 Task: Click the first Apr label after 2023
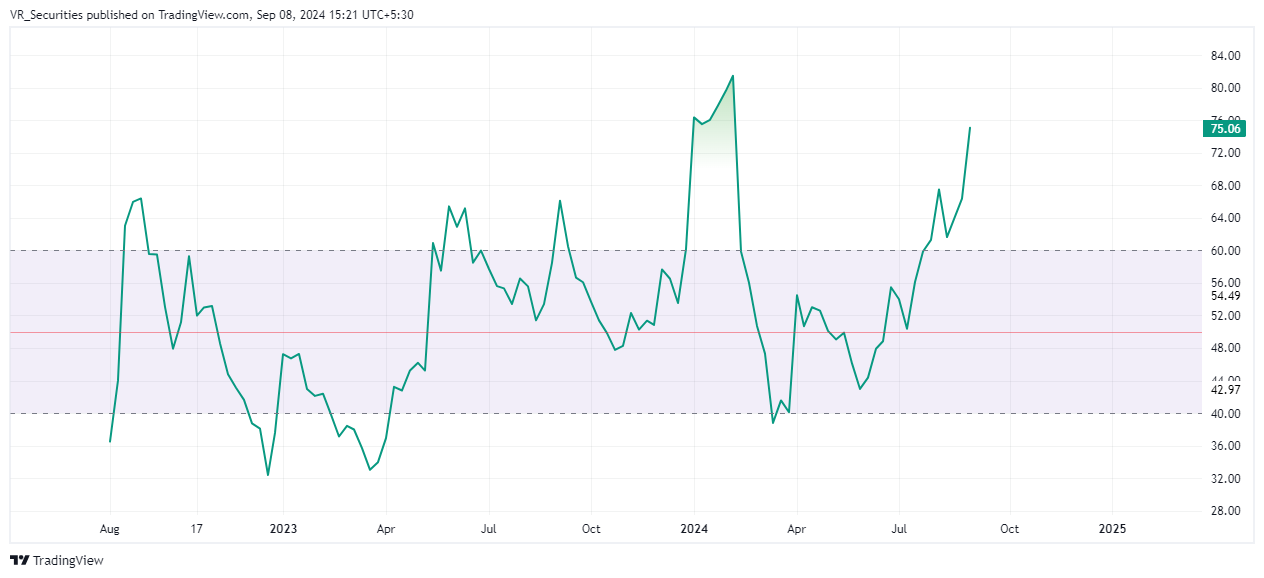[386, 528]
